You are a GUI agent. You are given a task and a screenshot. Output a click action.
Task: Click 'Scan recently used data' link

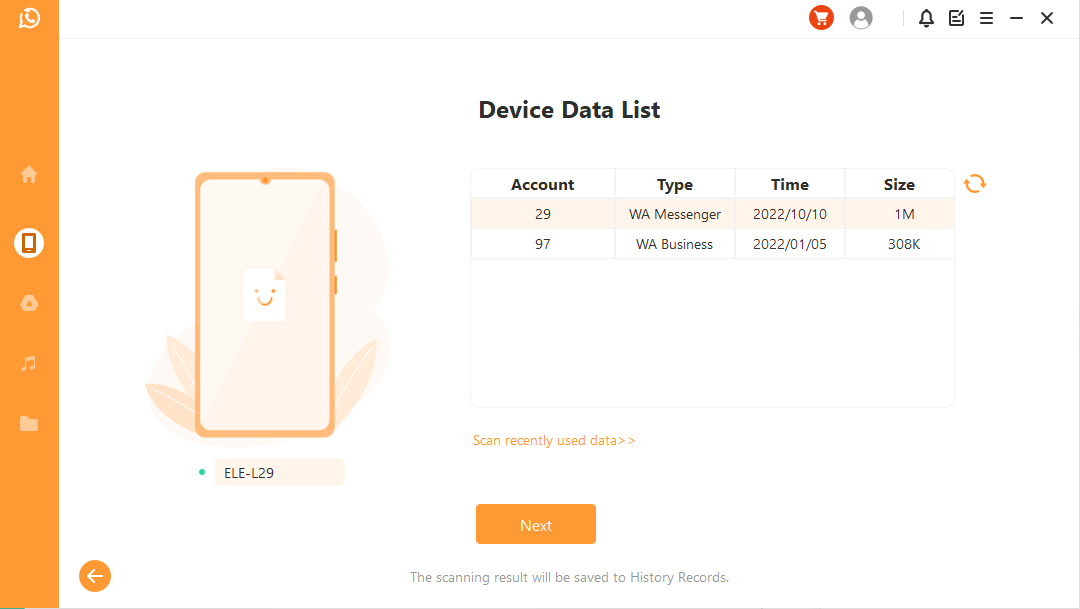[x=554, y=441]
